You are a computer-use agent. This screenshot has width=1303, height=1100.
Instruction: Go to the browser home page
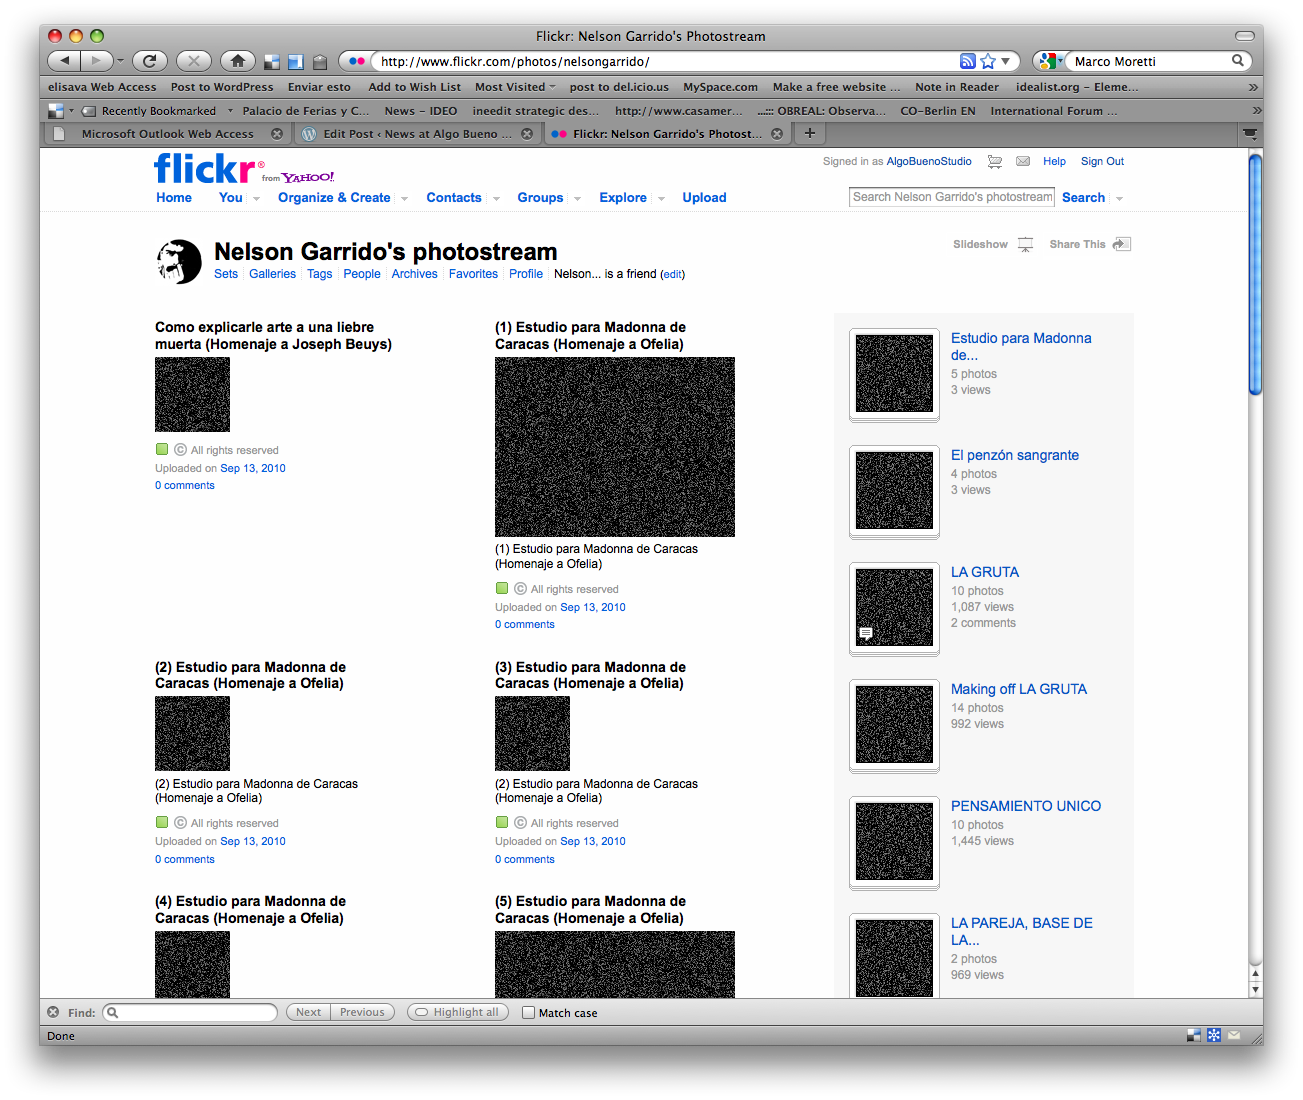tap(237, 61)
